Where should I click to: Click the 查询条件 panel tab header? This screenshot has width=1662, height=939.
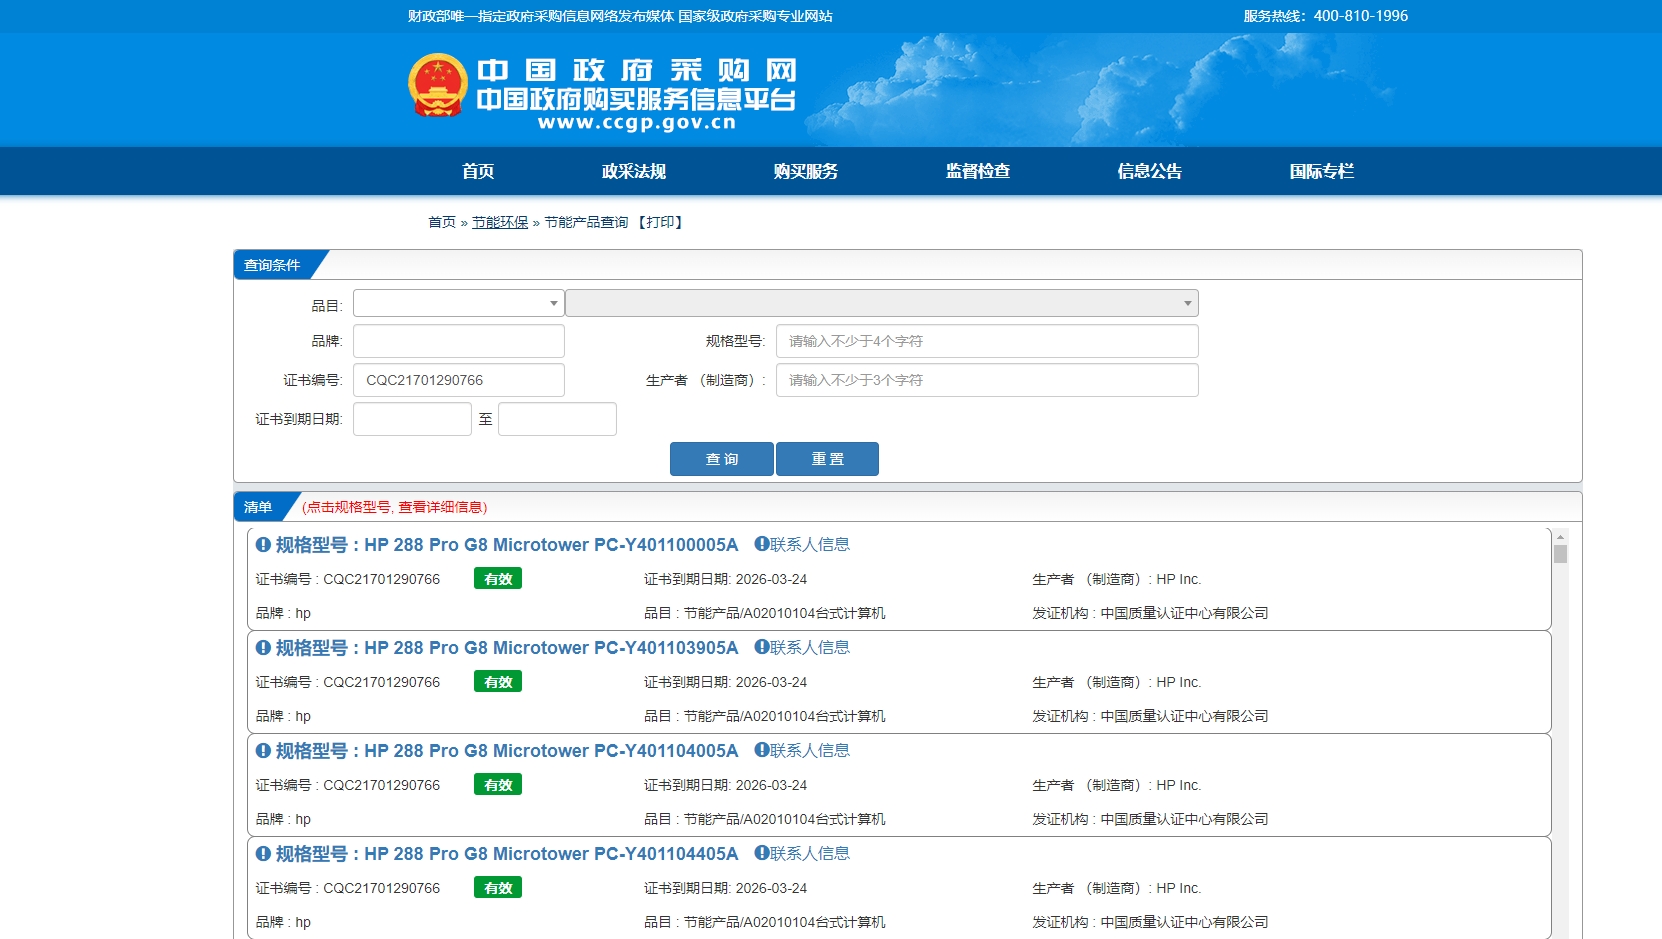[272, 265]
